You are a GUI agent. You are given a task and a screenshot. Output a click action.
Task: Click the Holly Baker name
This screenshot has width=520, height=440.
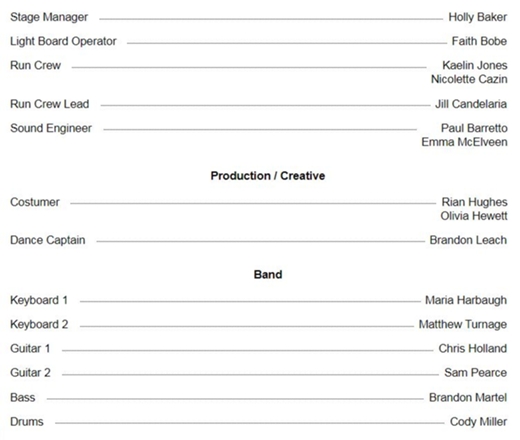(477, 17)
